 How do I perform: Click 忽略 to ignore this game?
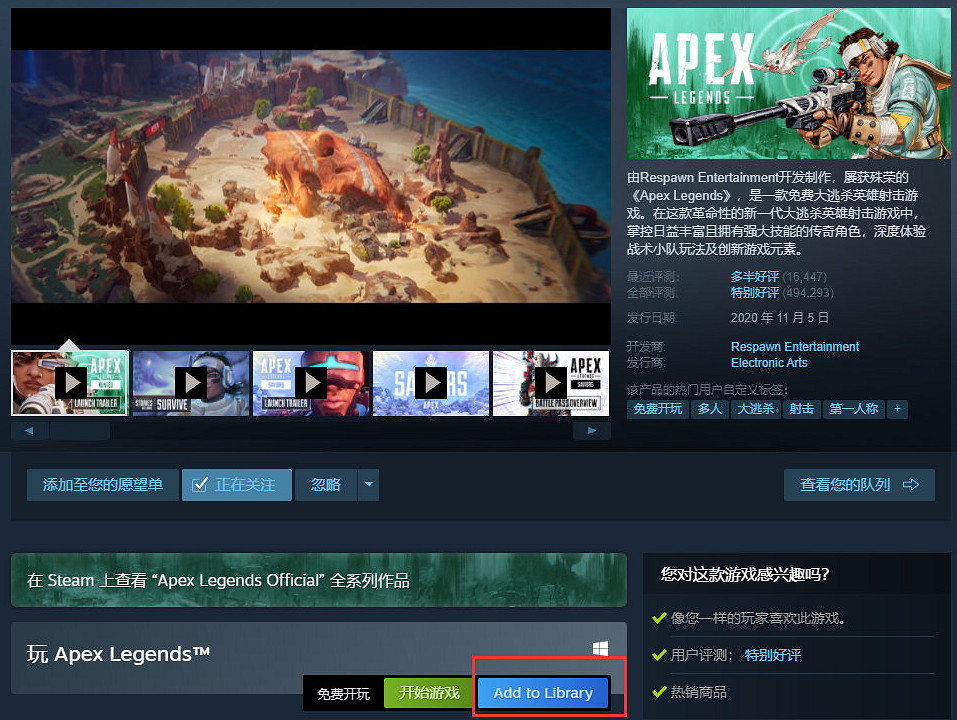point(325,485)
